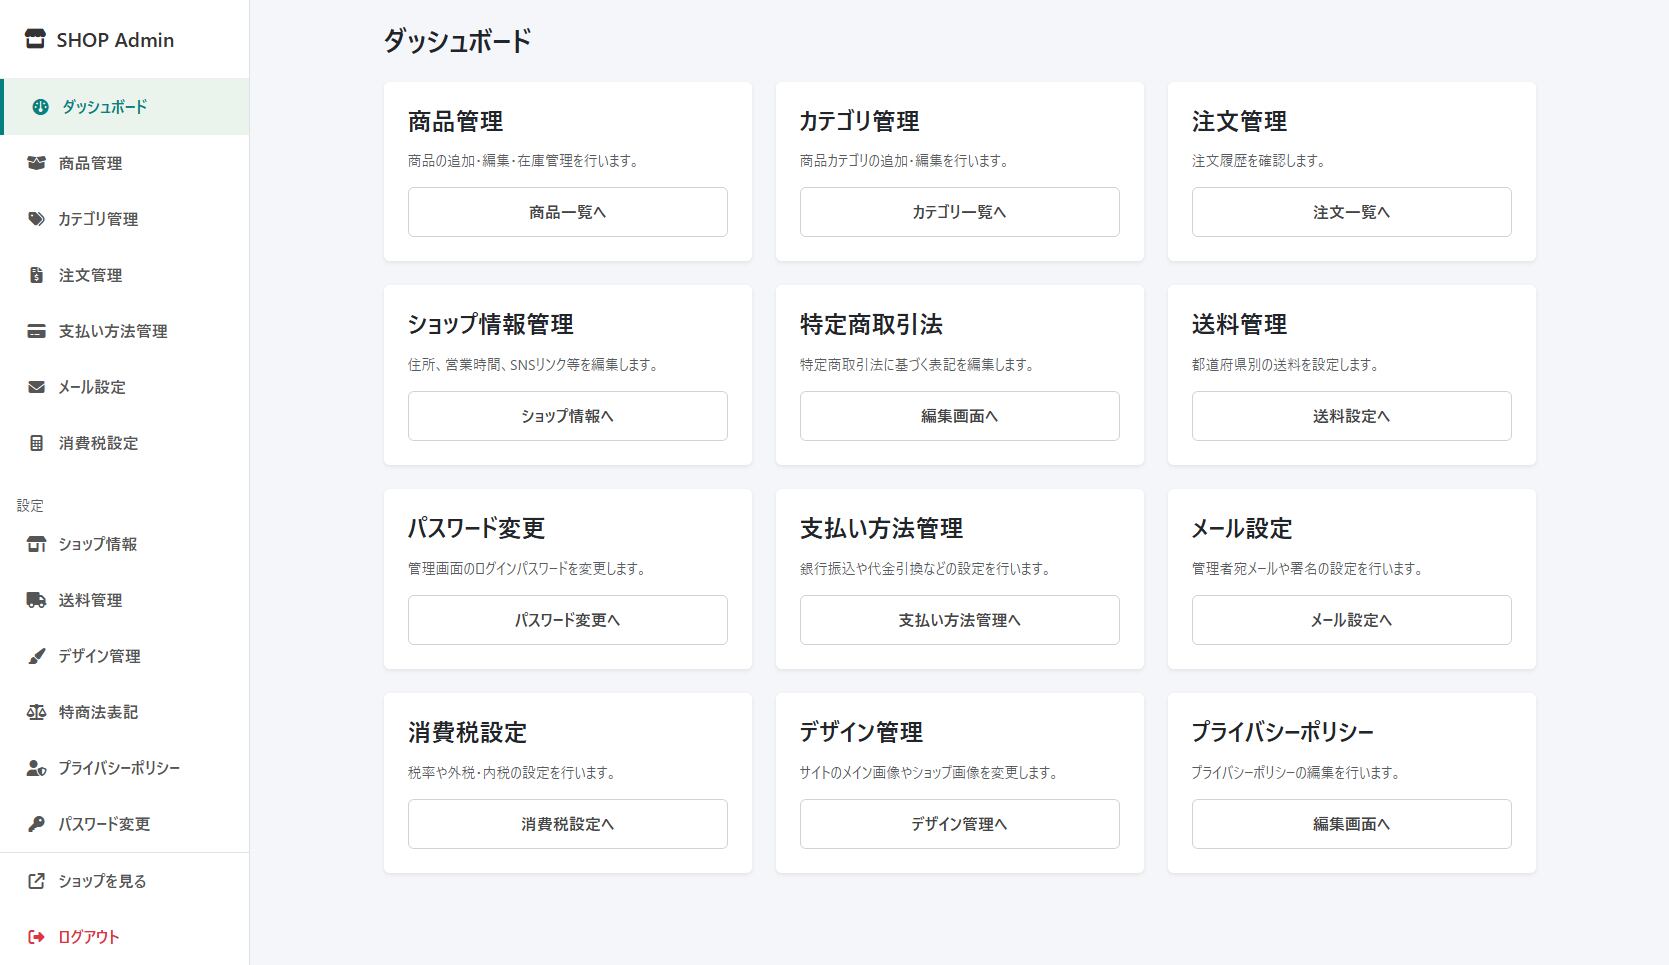Image resolution: width=1669 pixels, height=965 pixels.
Task: Click the key icon beside パスワード変更
Action: click(x=36, y=824)
